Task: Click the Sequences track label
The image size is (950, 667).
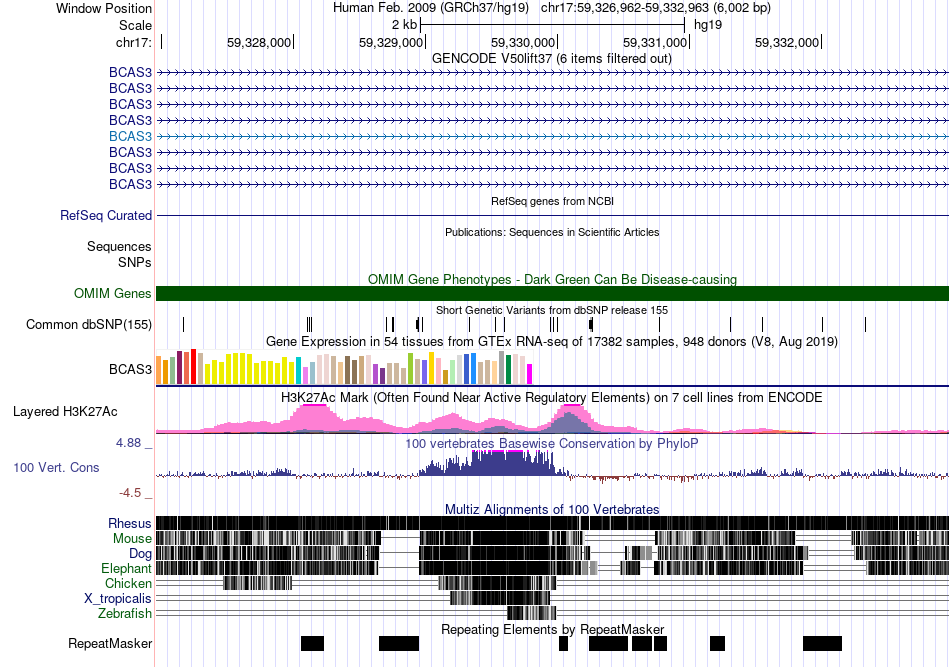Action: coord(119,247)
